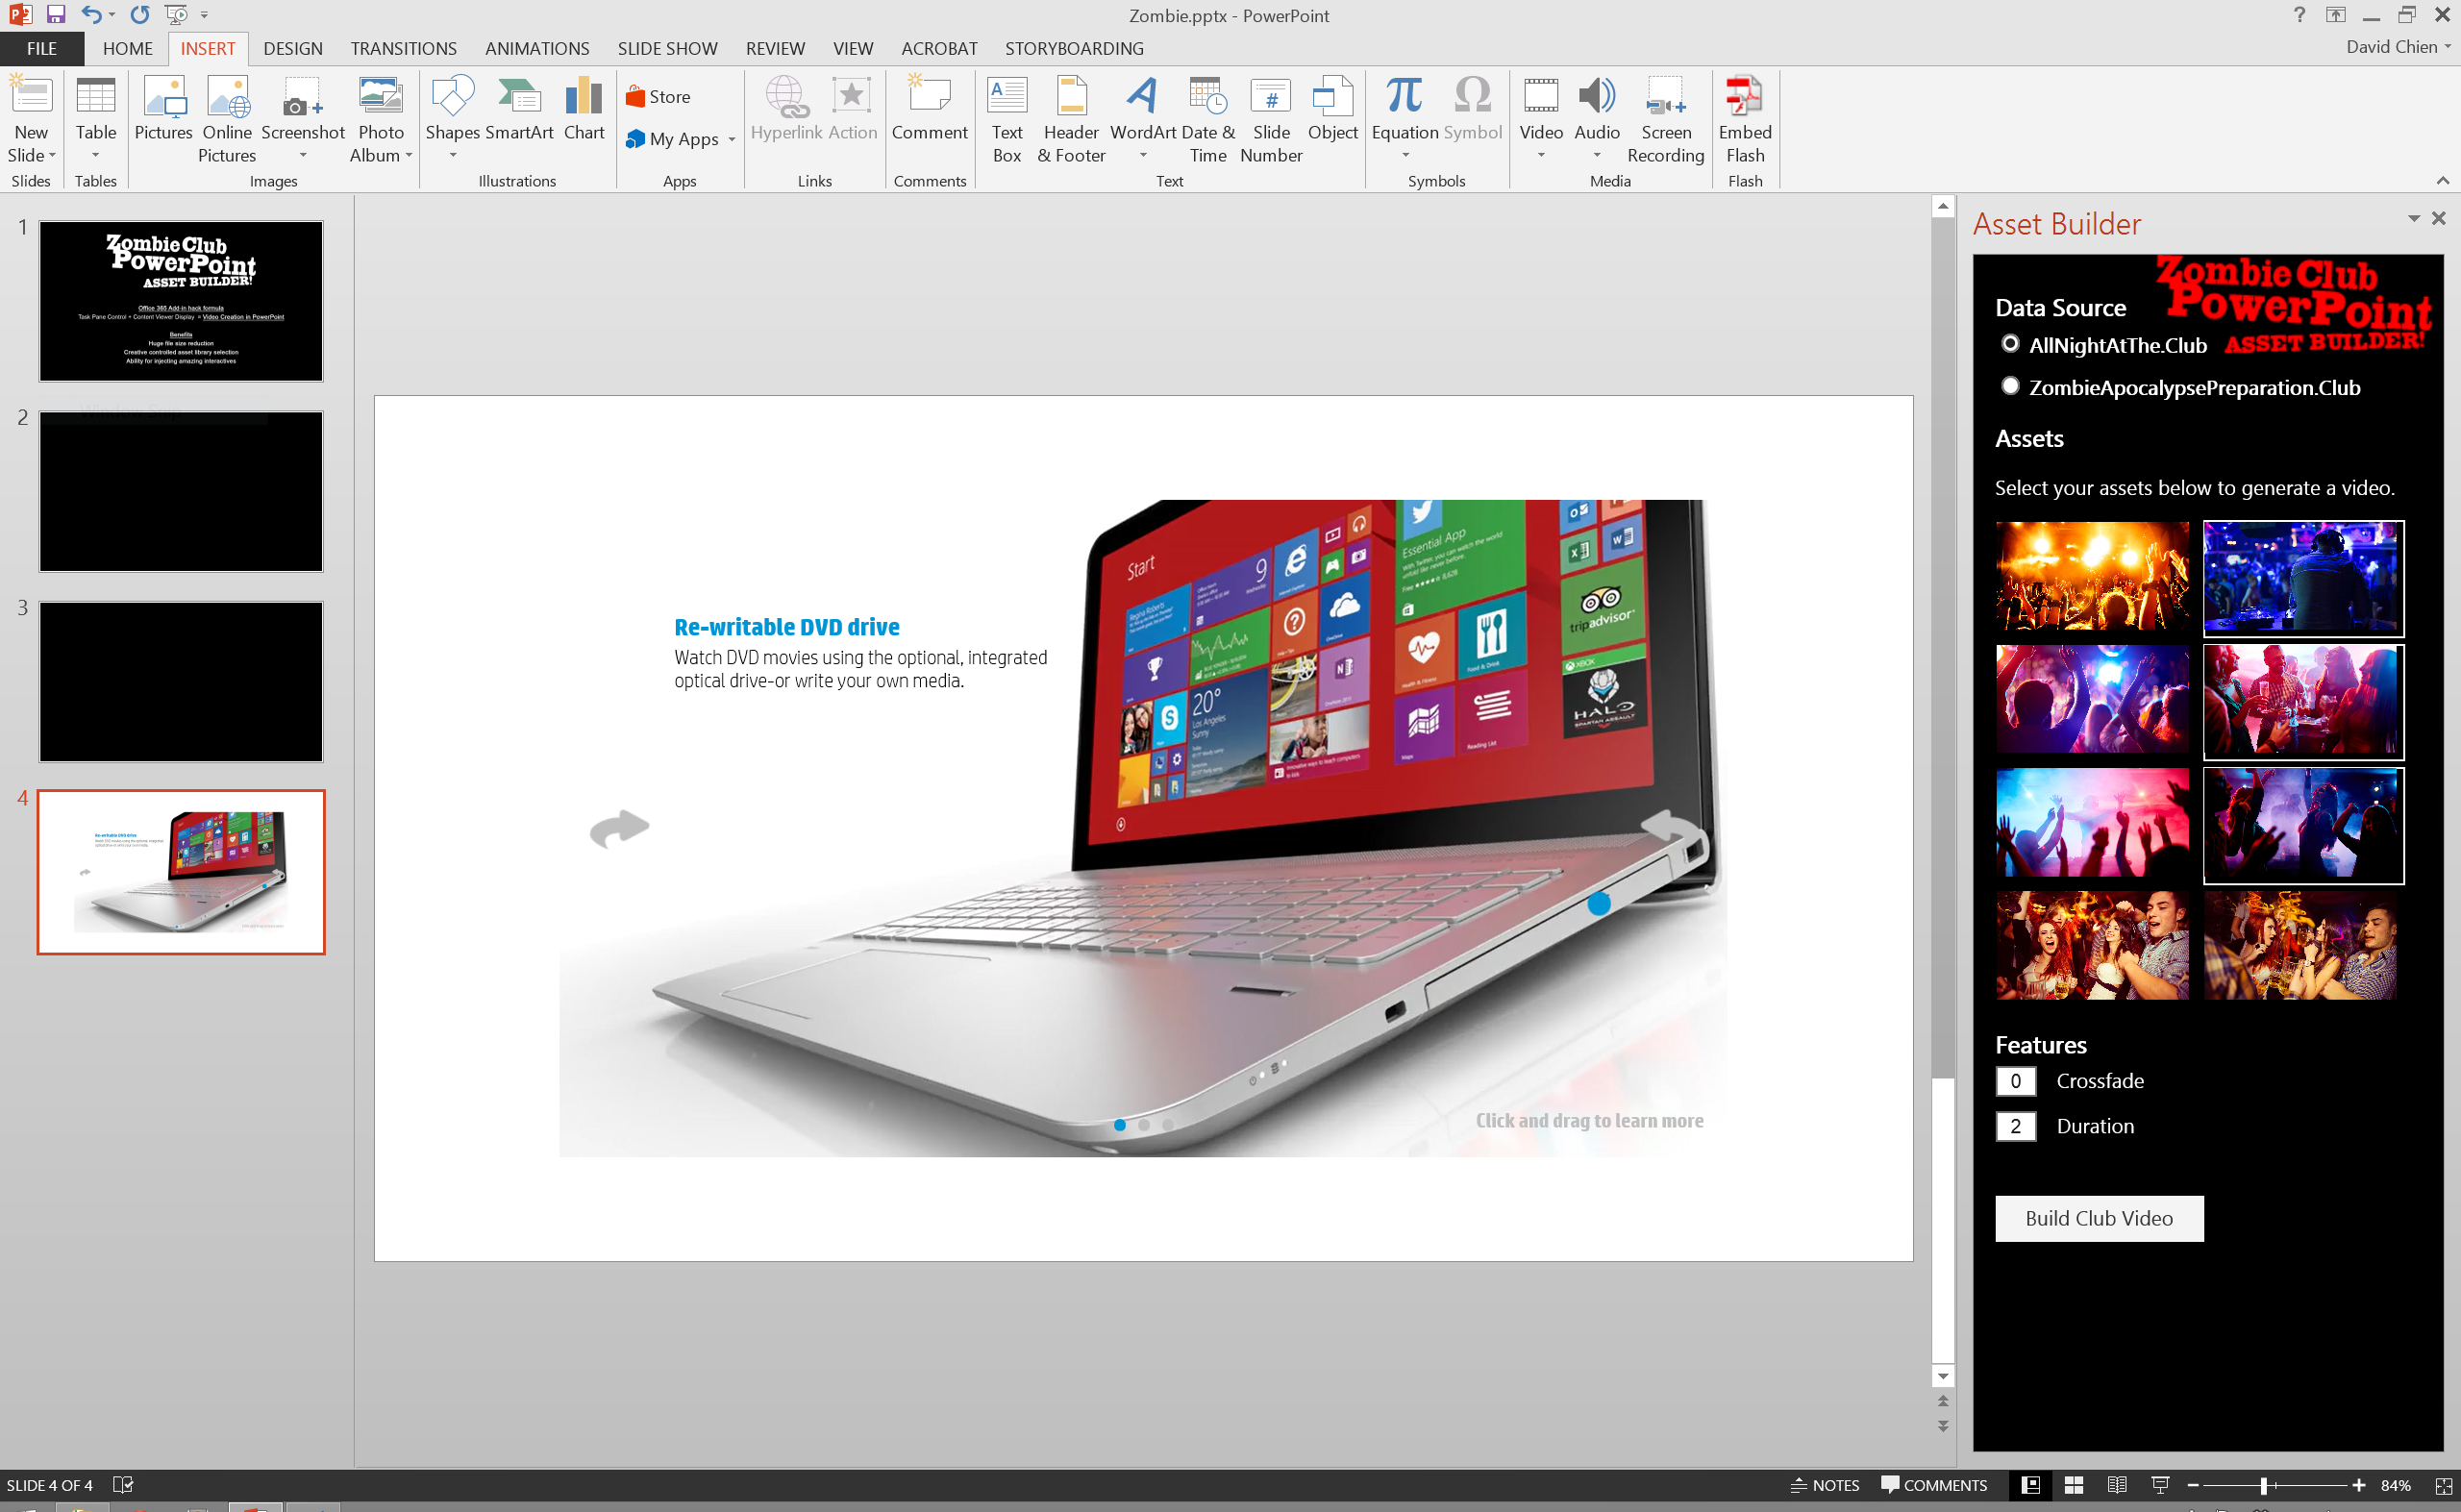Open the Design tab
The image size is (2461, 1512).
292,48
